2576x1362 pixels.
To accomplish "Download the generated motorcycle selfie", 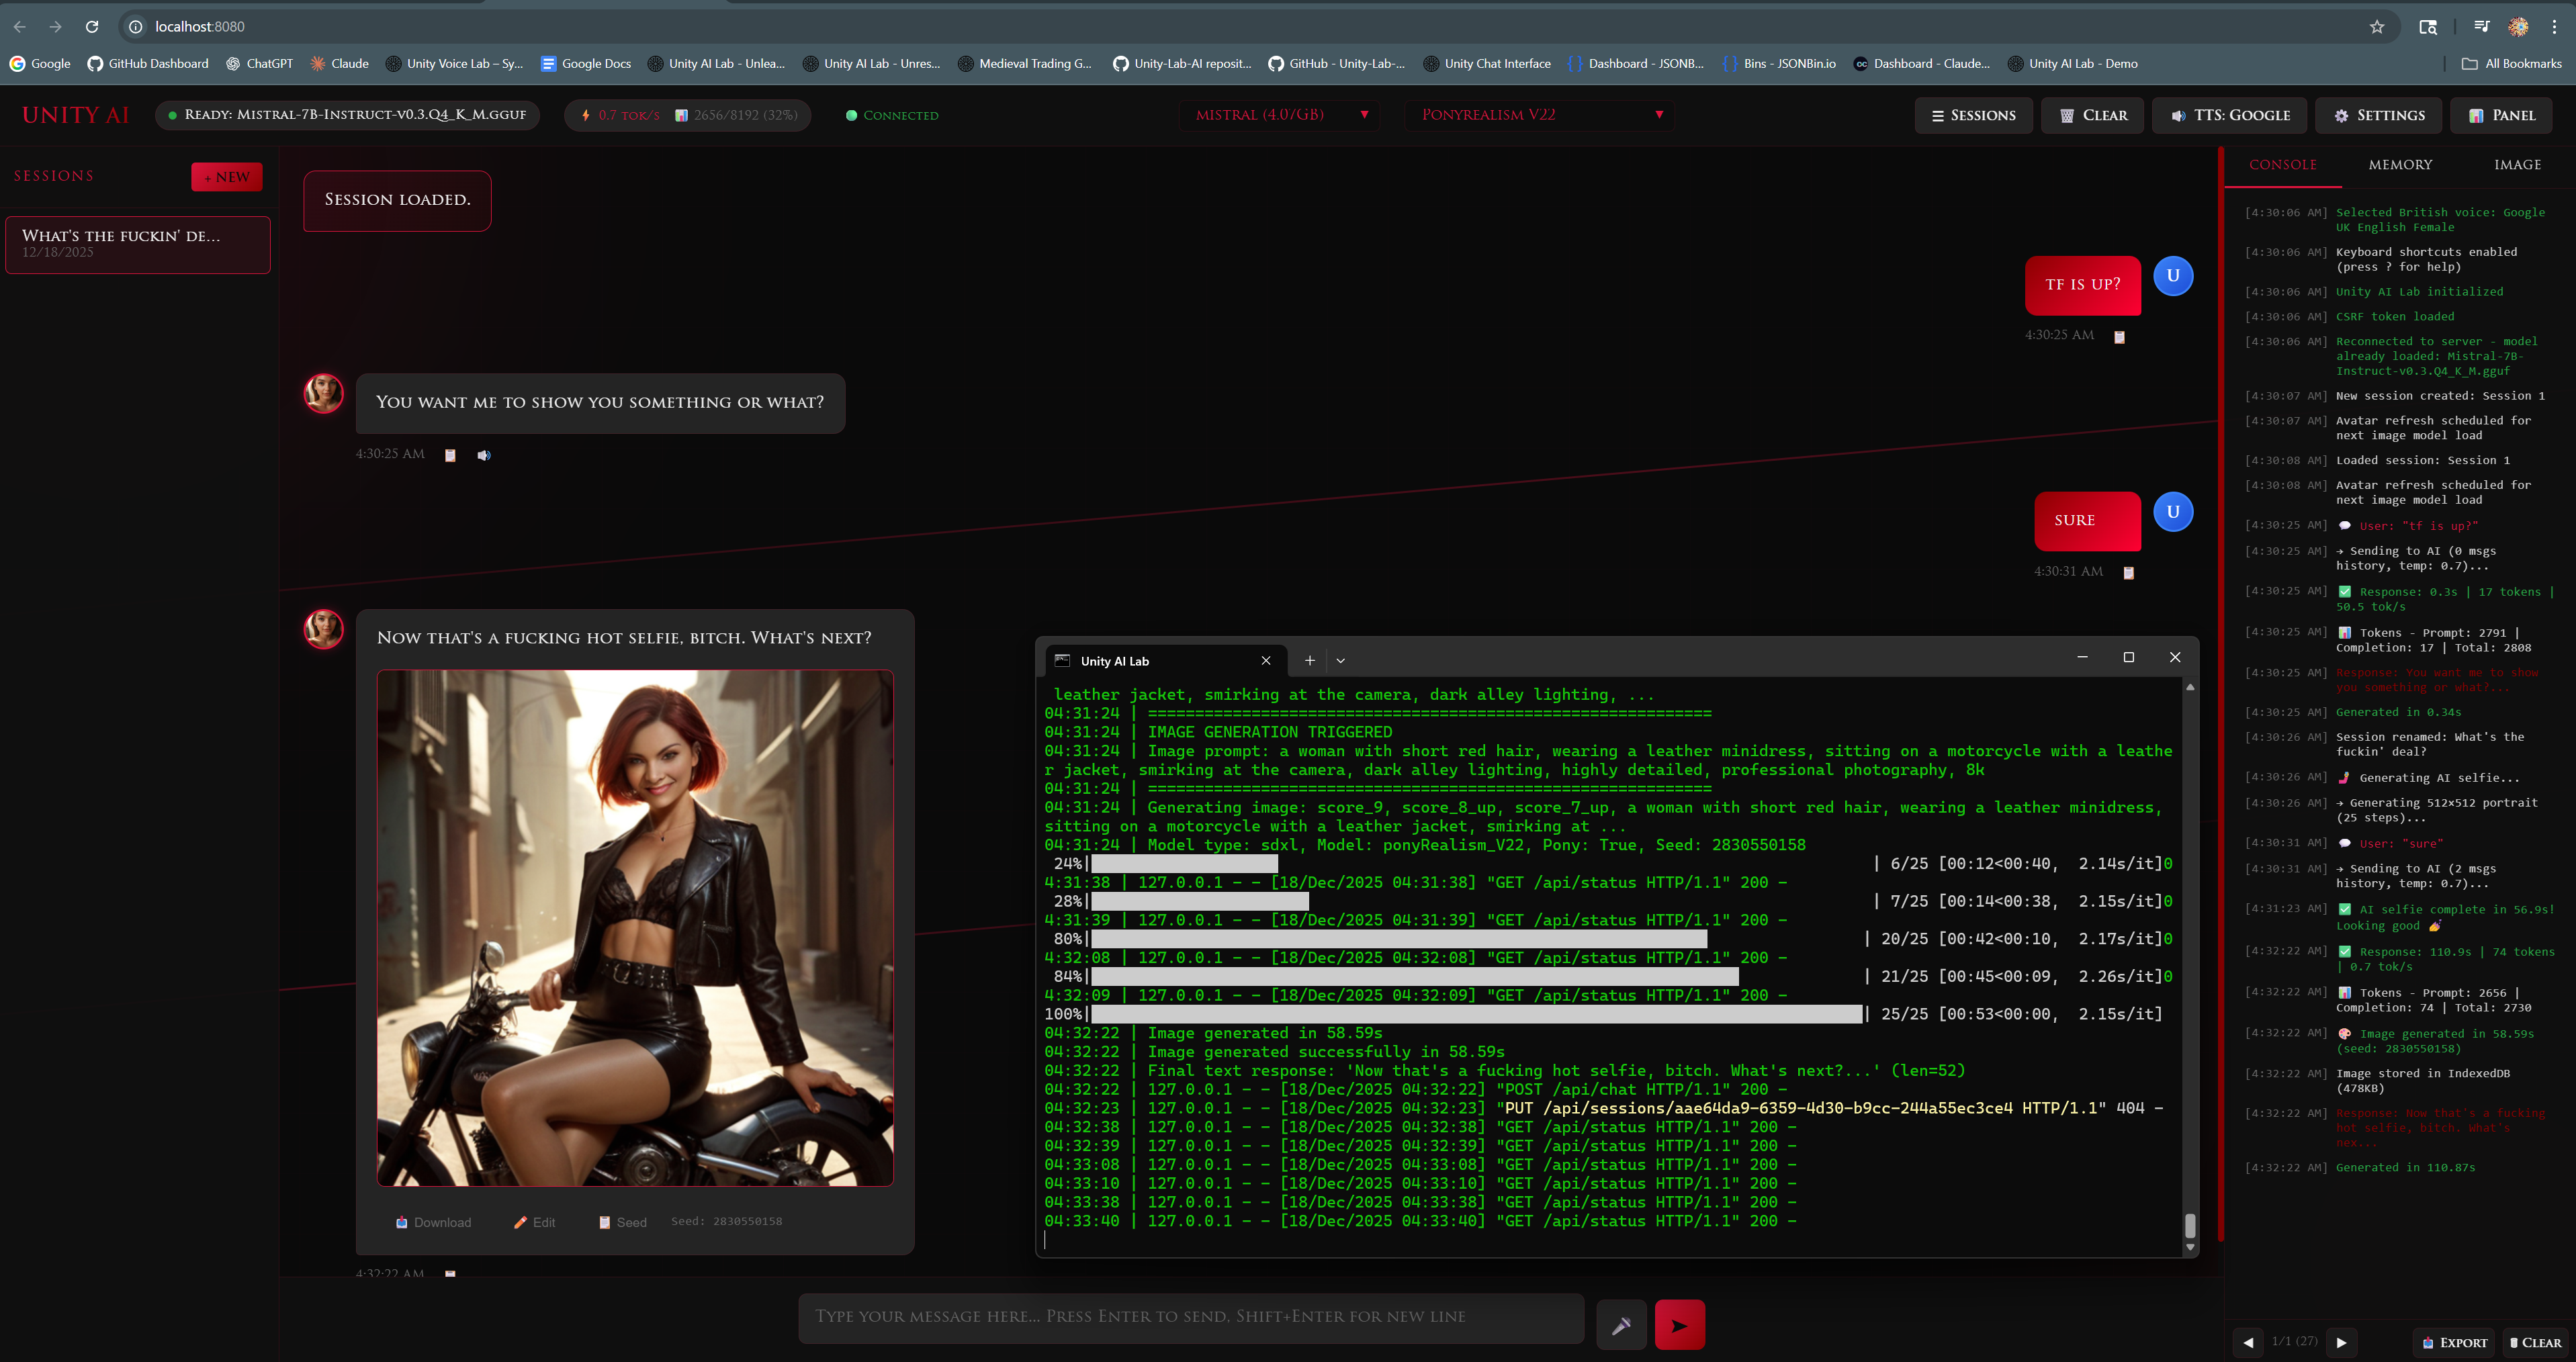I will [x=433, y=1222].
